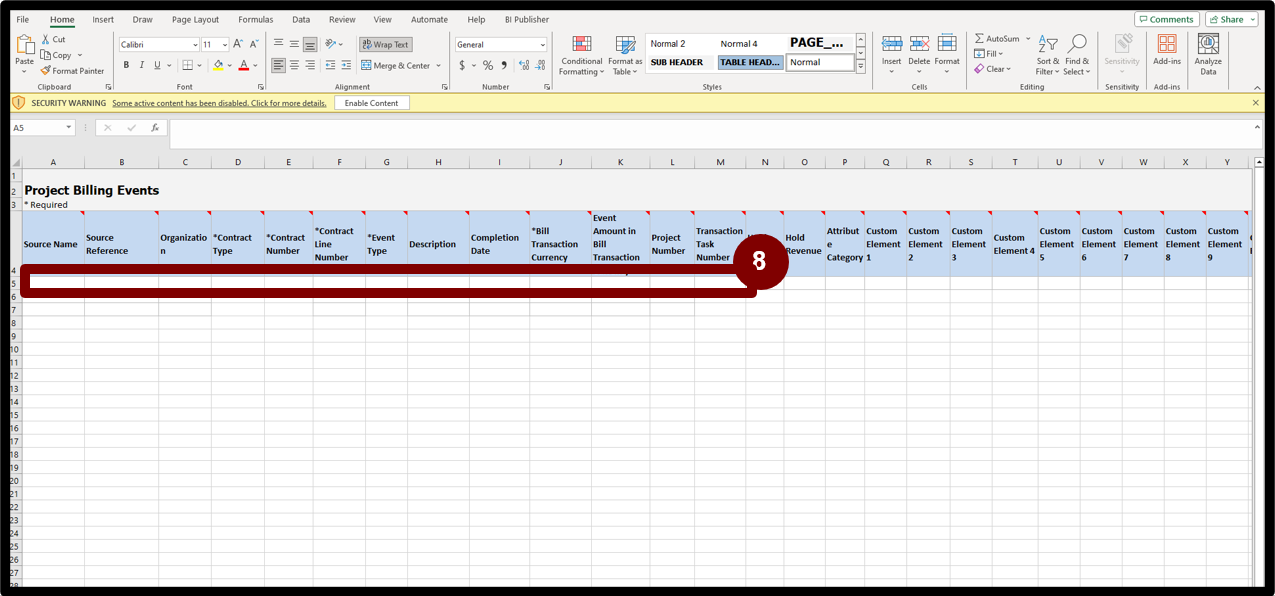The height and width of the screenshot is (596, 1275).
Task: Toggle Underline formatting
Action: click(157, 65)
